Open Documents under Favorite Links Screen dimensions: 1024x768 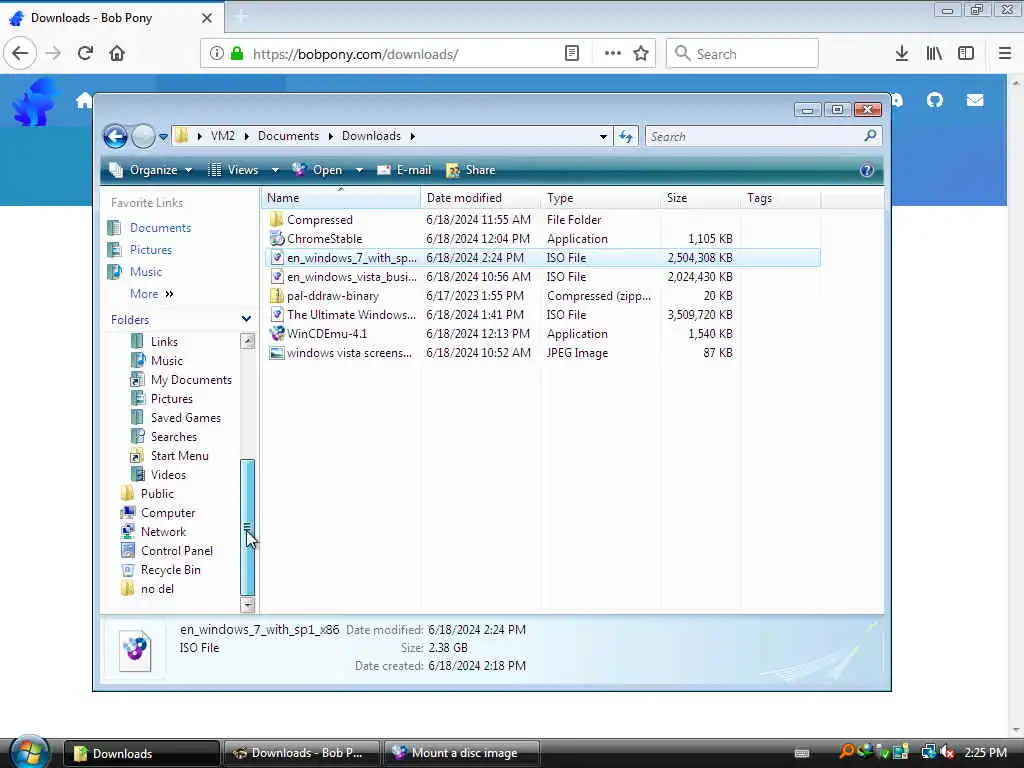coord(160,228)
